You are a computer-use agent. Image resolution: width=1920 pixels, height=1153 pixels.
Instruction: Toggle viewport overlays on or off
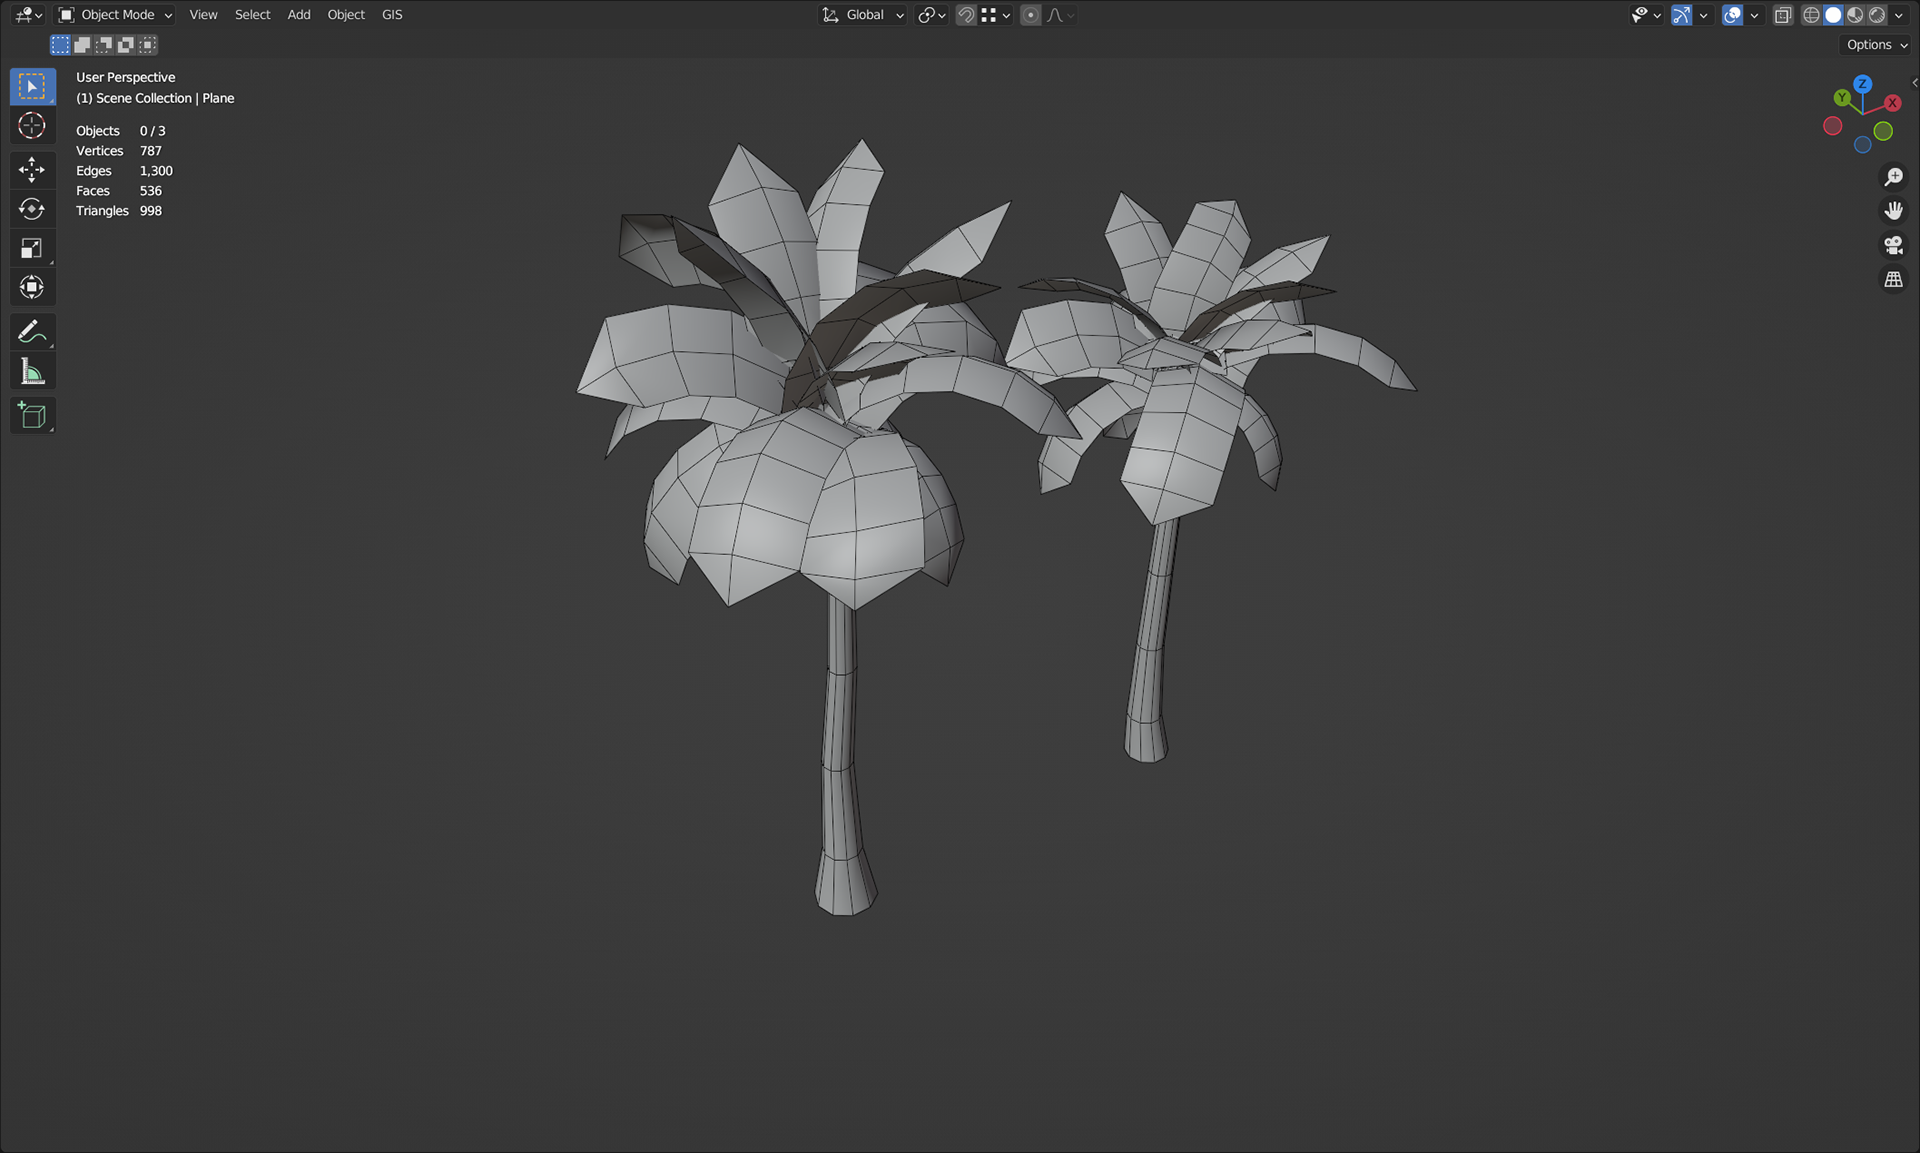coord(1733,15)
